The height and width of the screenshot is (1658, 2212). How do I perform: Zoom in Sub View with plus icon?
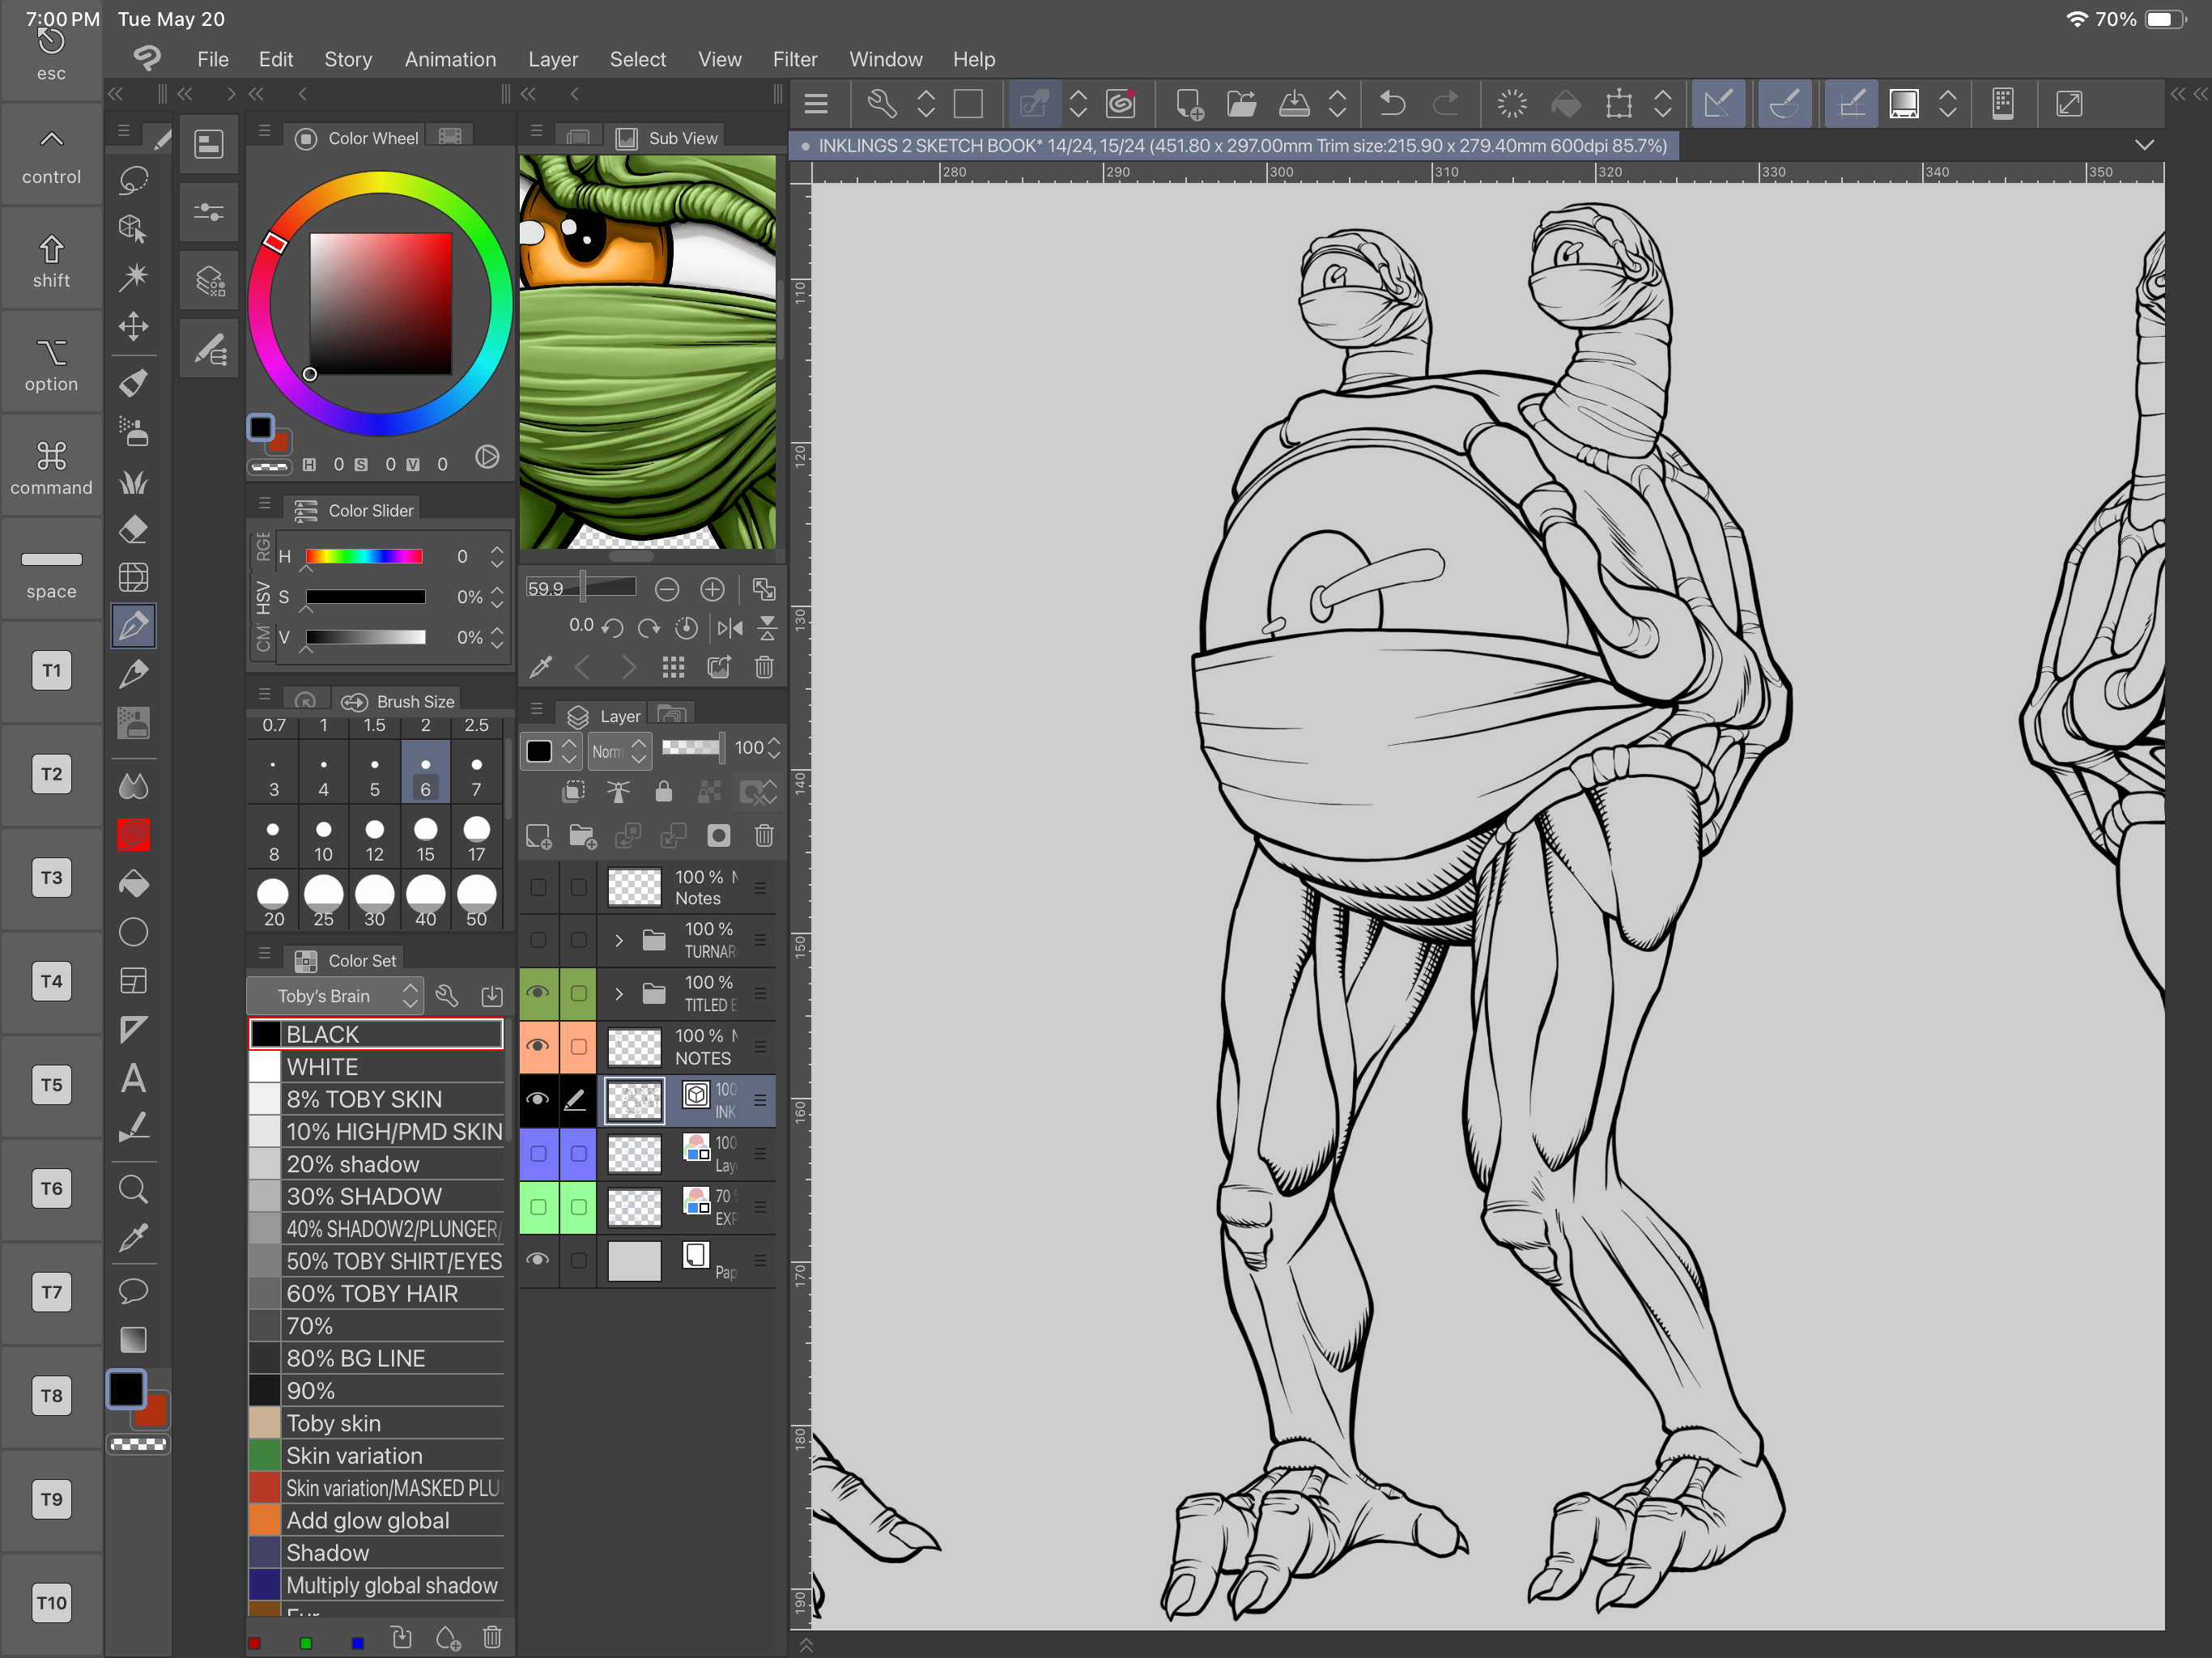[712, 589]
